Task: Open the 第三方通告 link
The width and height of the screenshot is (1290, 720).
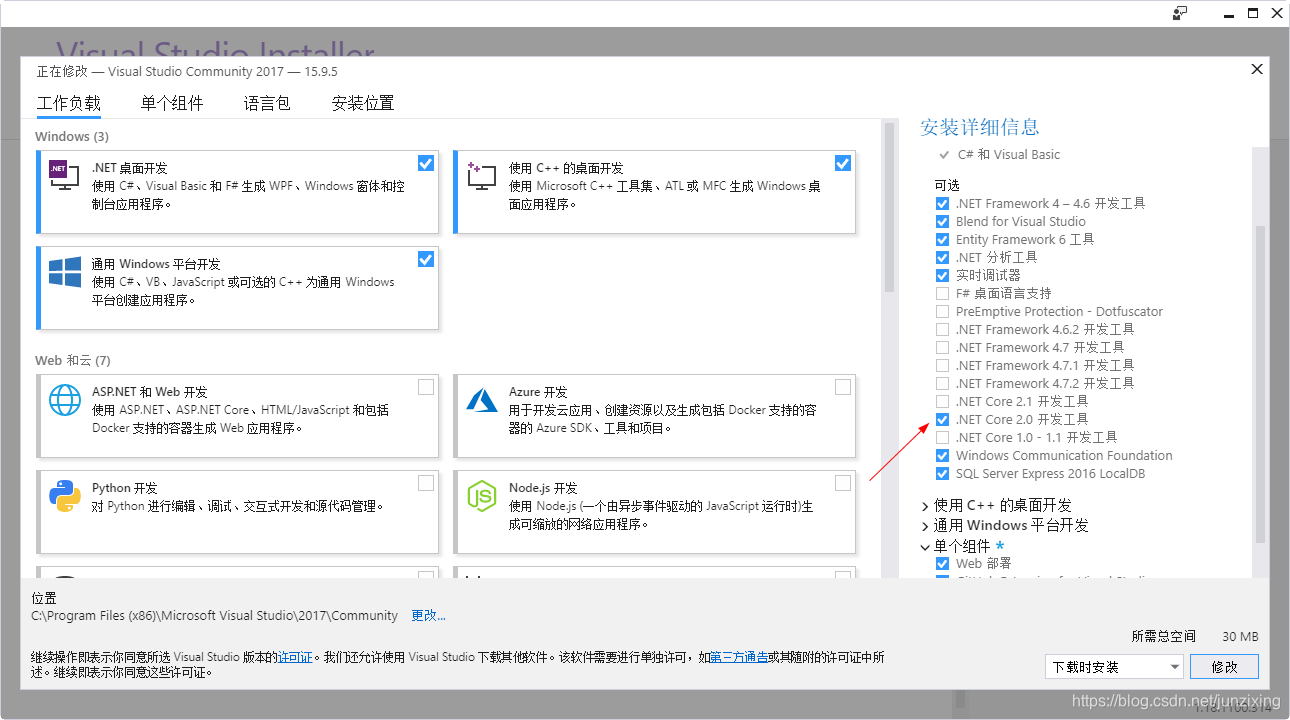Action: click(x=739, y=657)
